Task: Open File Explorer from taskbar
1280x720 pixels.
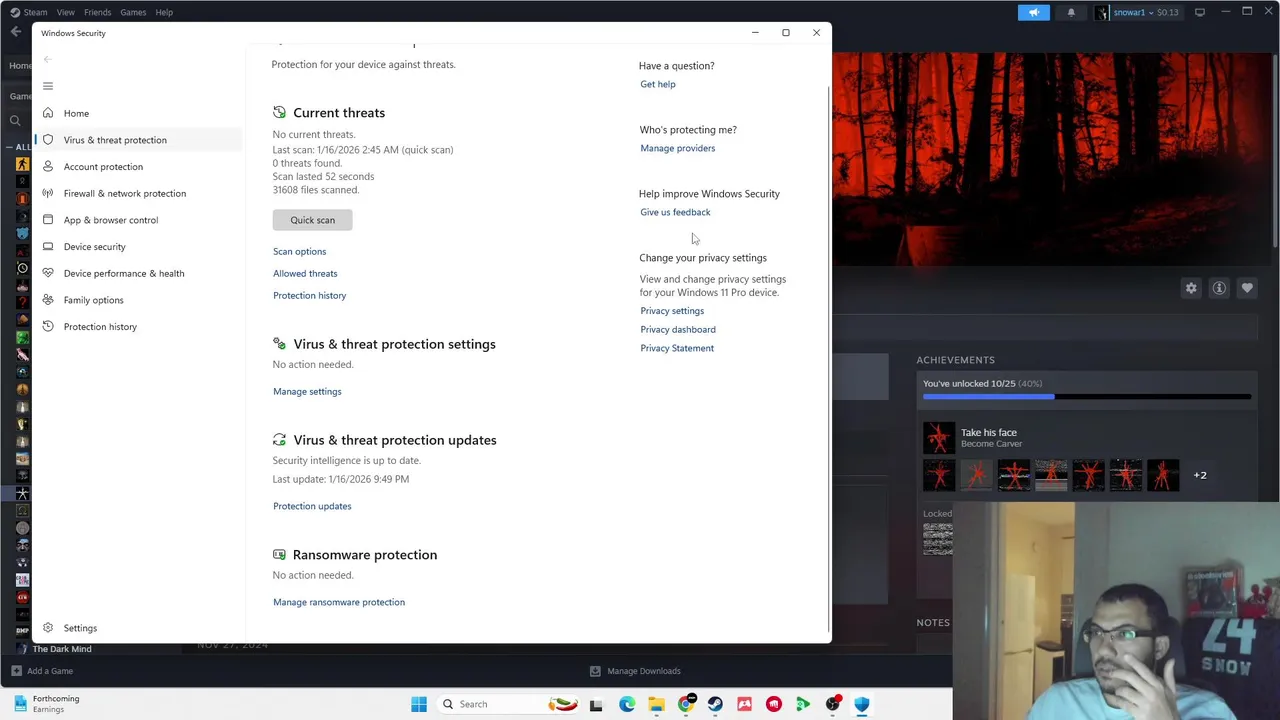Action: point(656,704)
